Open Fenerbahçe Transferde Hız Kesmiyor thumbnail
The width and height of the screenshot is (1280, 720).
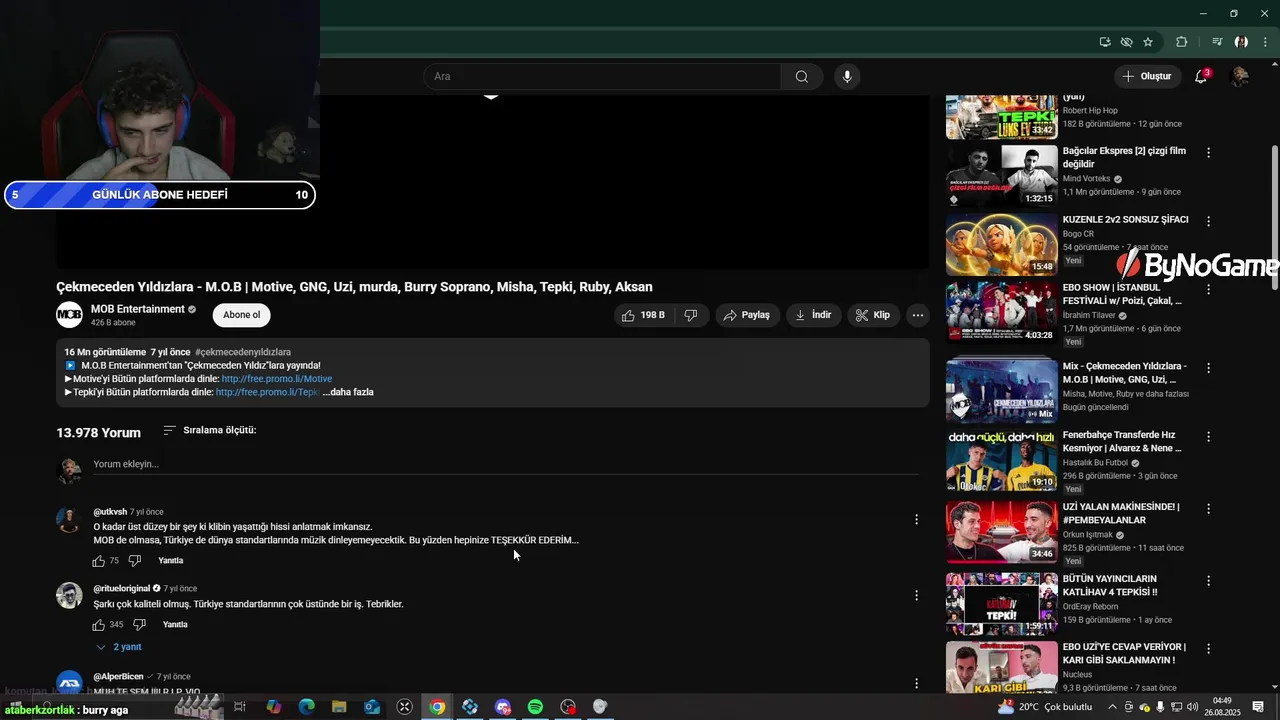tap(1001, 460)
